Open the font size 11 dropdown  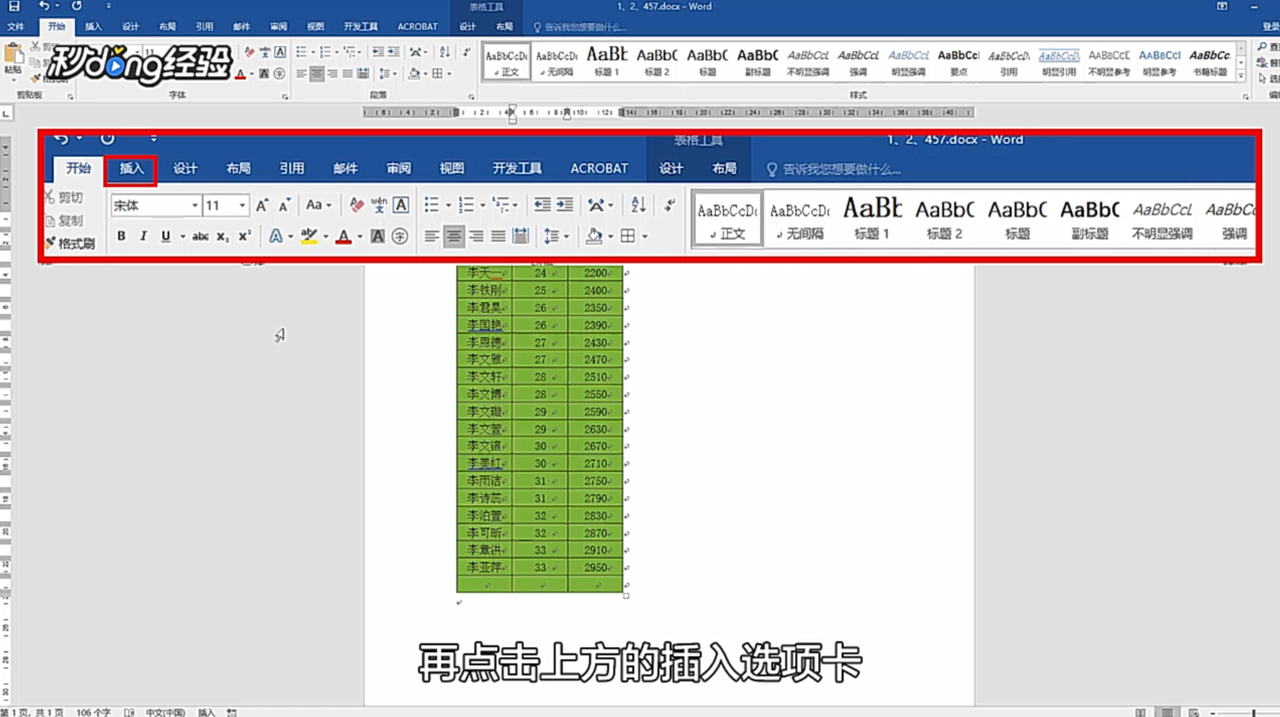point(242,205)
